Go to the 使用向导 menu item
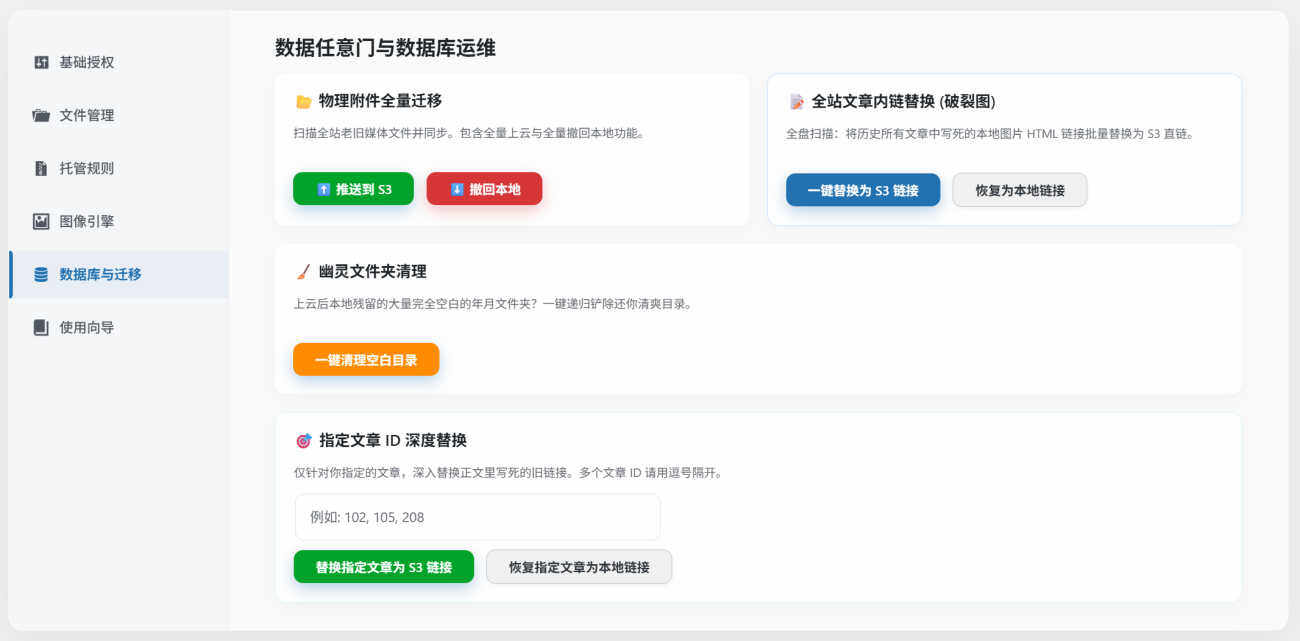 [x=86, y=327]
